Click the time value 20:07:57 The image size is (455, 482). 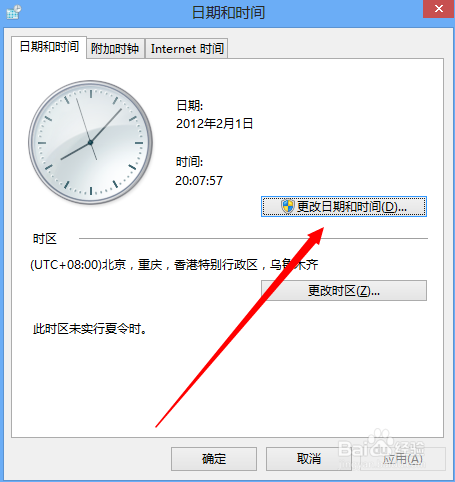point(199,181)
